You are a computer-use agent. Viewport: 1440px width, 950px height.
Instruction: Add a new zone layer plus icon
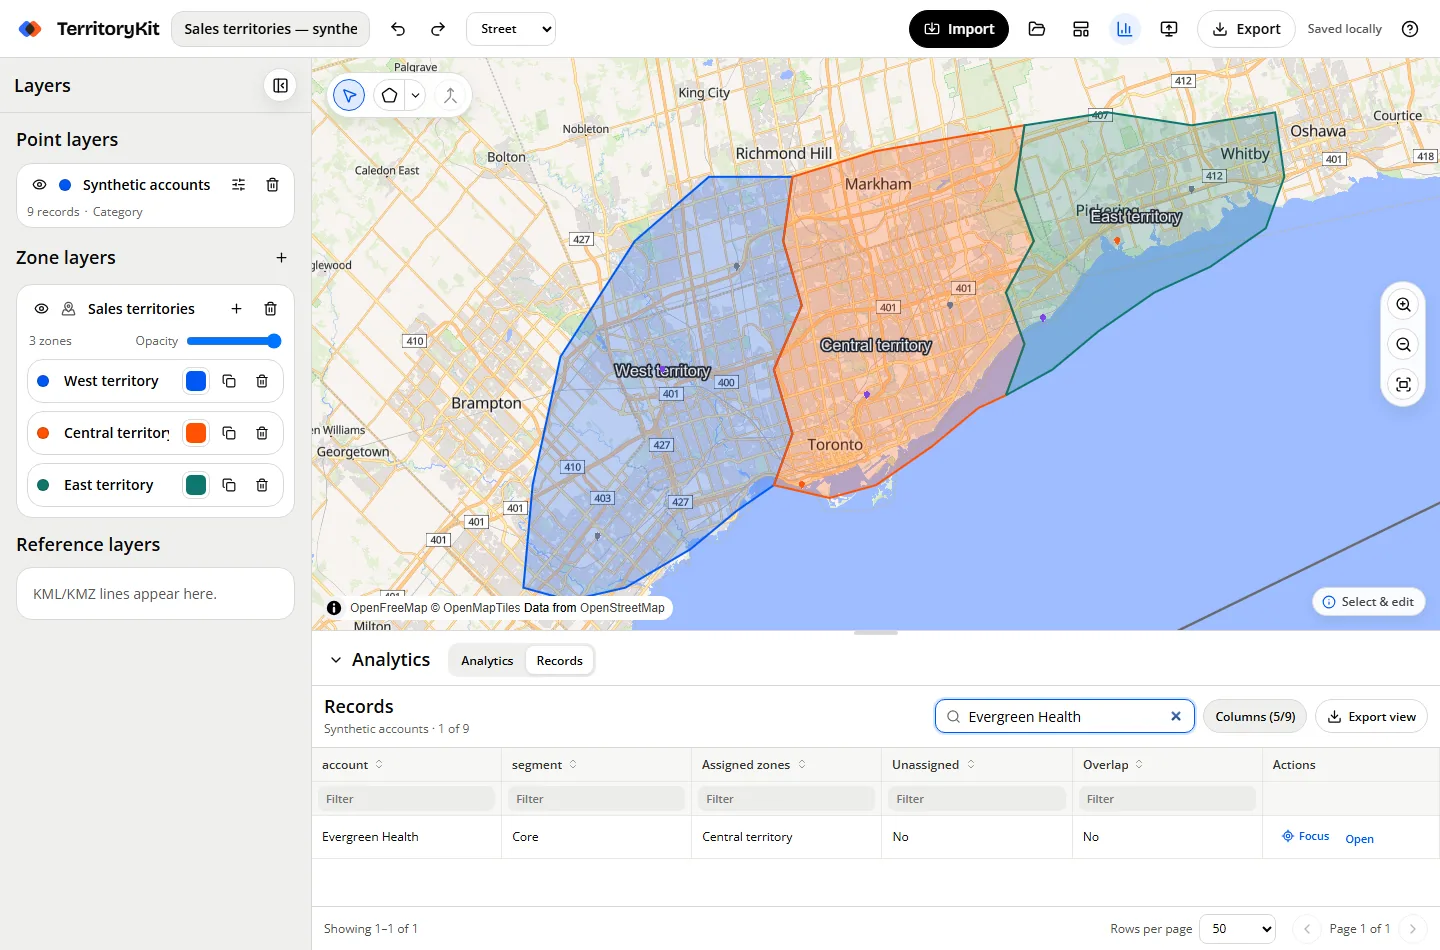pyautogui.click(x=281, y=258)
